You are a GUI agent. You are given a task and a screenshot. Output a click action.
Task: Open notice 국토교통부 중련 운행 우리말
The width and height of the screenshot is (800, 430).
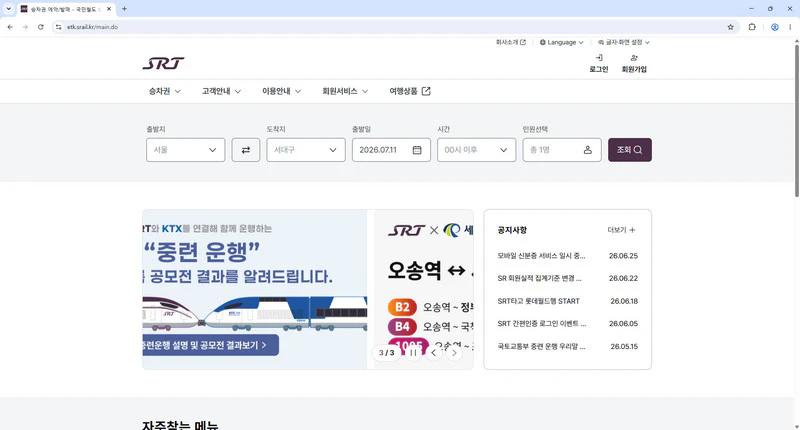click(x=541, y=346)
